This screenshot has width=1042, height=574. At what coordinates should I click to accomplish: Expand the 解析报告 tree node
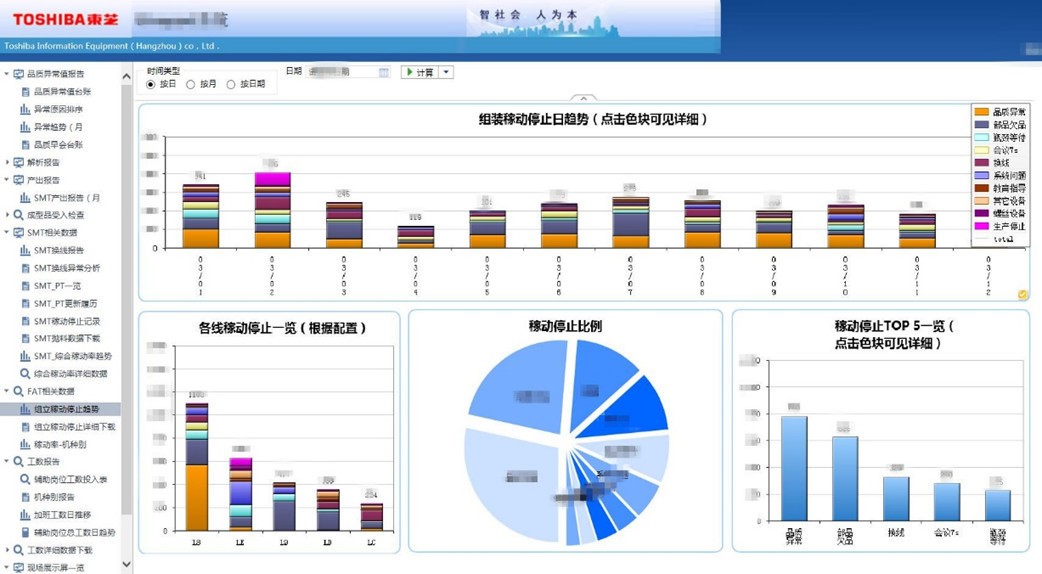click(7, 162)
